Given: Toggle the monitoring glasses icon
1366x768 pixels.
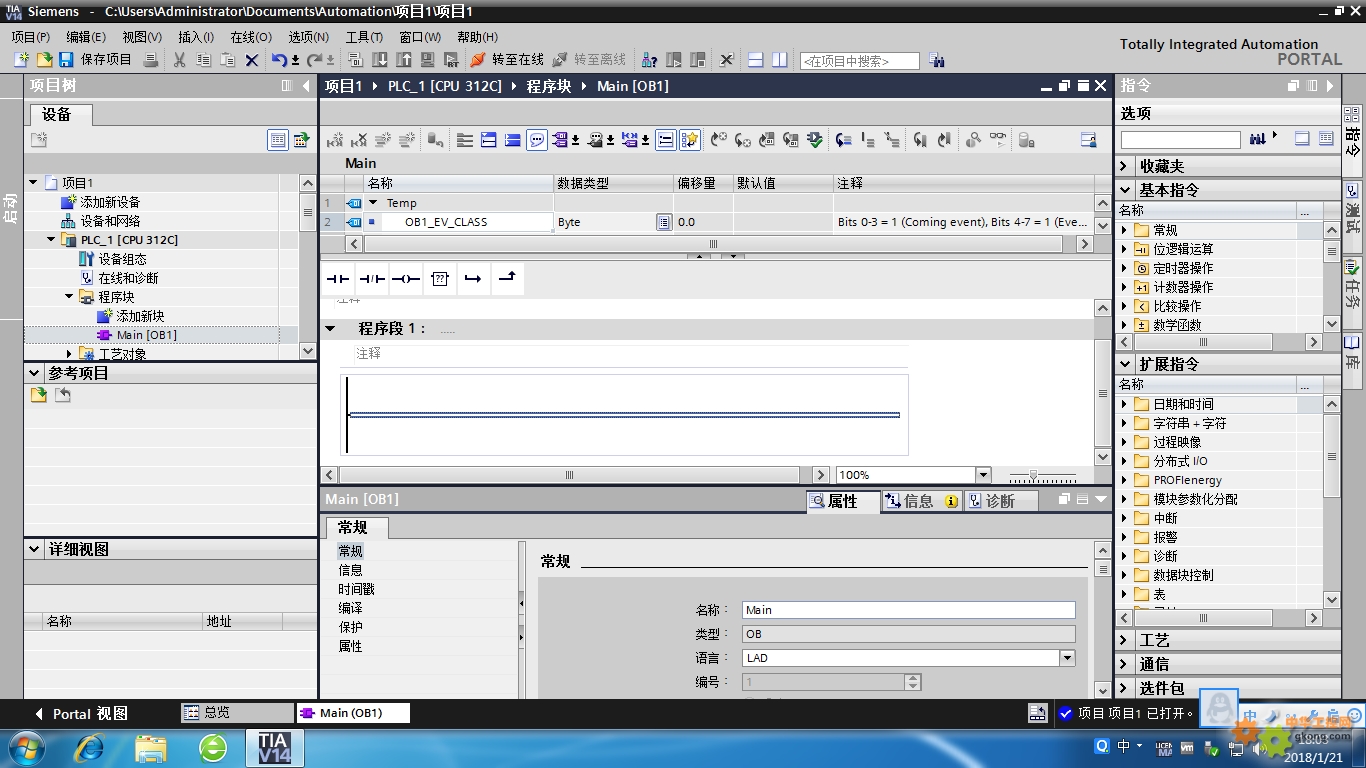Looking at the screenshot, I should coord(998,140).
